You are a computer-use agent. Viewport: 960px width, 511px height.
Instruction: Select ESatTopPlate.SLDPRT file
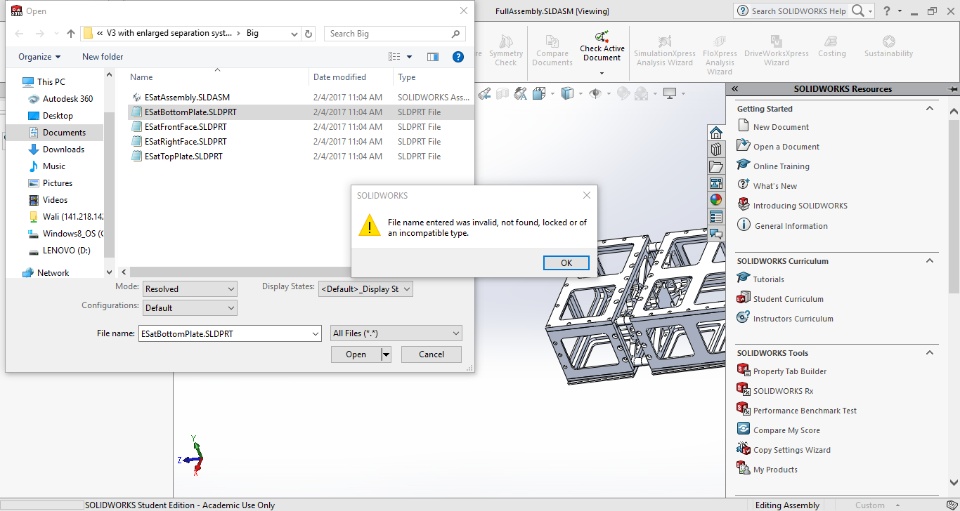[x=183, y=156]
